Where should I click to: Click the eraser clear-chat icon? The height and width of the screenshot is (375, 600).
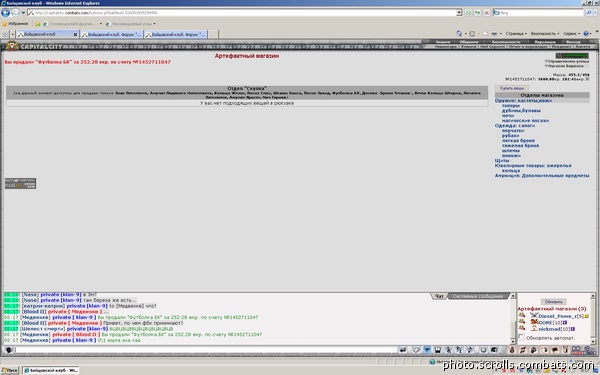[416, 350]
